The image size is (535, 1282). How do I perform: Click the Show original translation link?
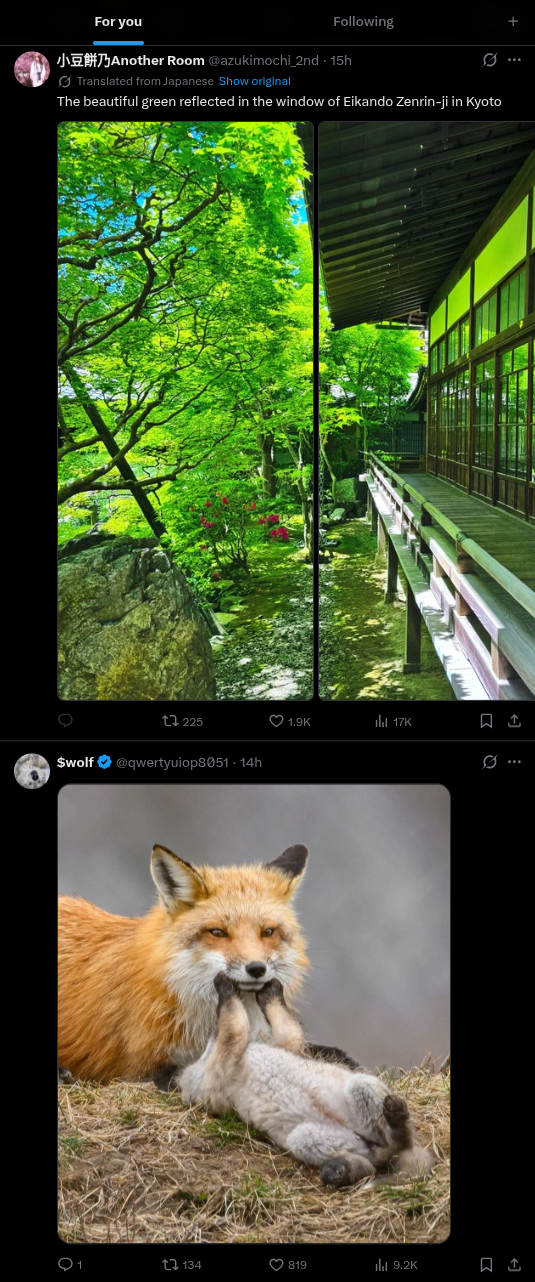254,81
